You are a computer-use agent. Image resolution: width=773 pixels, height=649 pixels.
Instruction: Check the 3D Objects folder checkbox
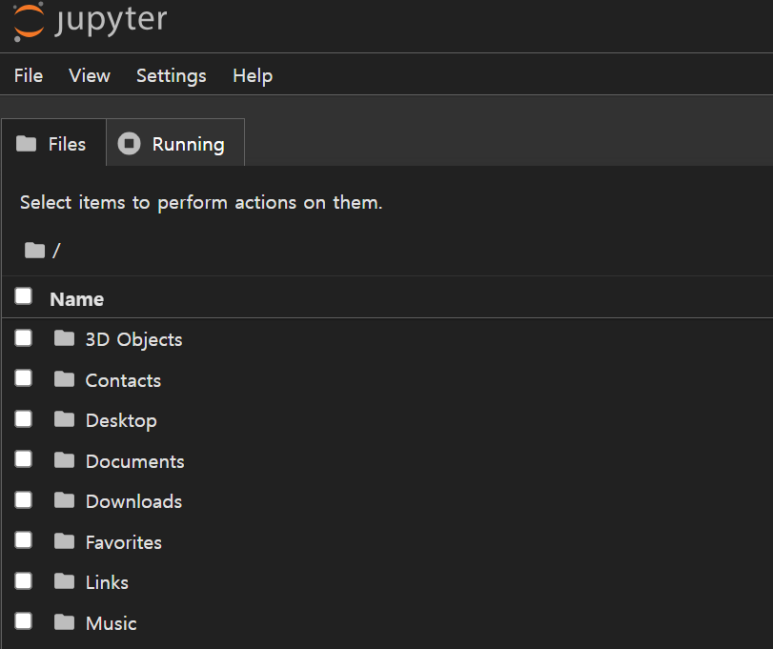coord(23,338)
